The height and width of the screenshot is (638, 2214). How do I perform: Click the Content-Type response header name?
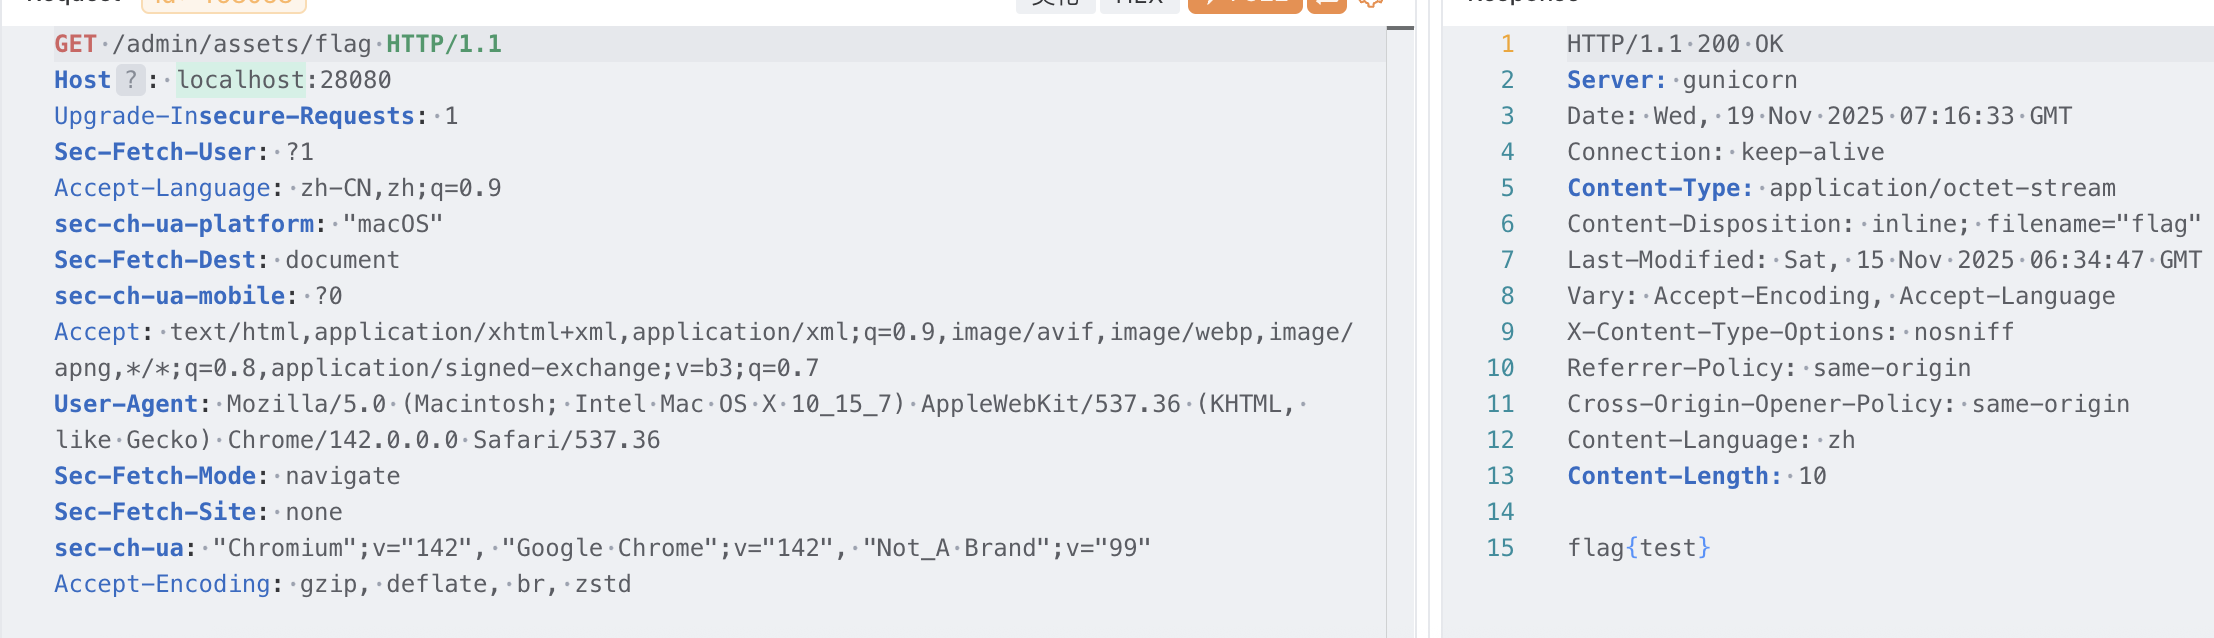1660,188
